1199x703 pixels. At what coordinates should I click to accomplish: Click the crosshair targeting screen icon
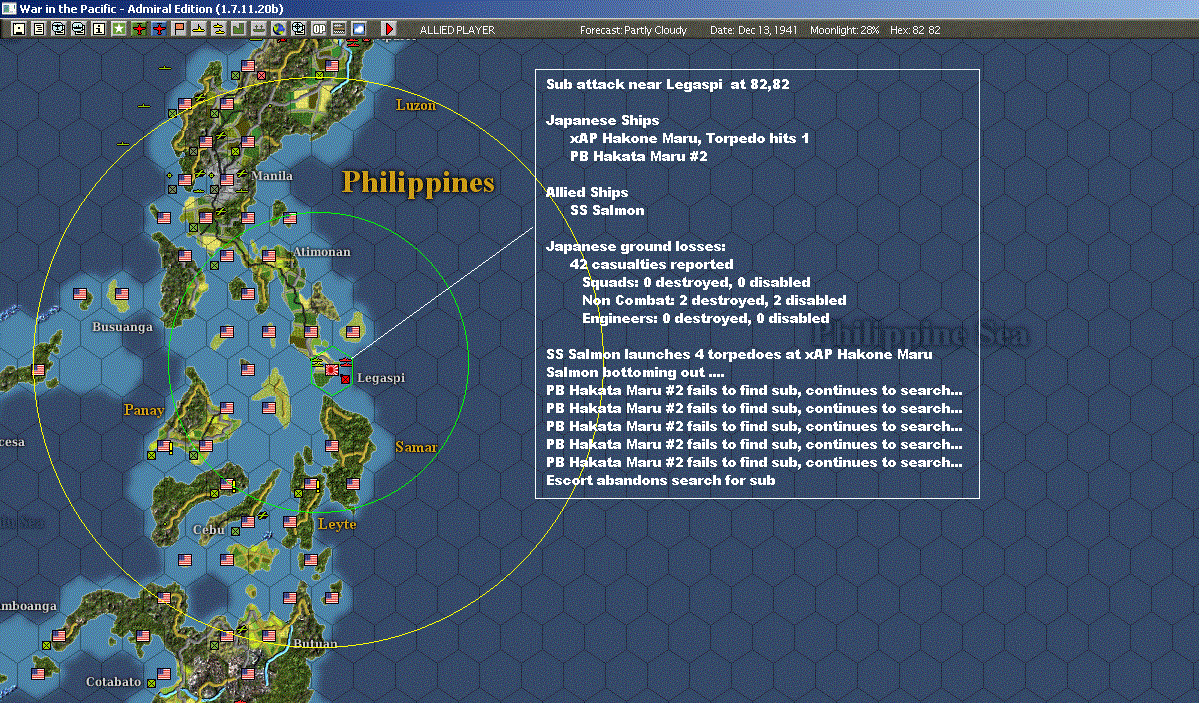tap(298, 29)
